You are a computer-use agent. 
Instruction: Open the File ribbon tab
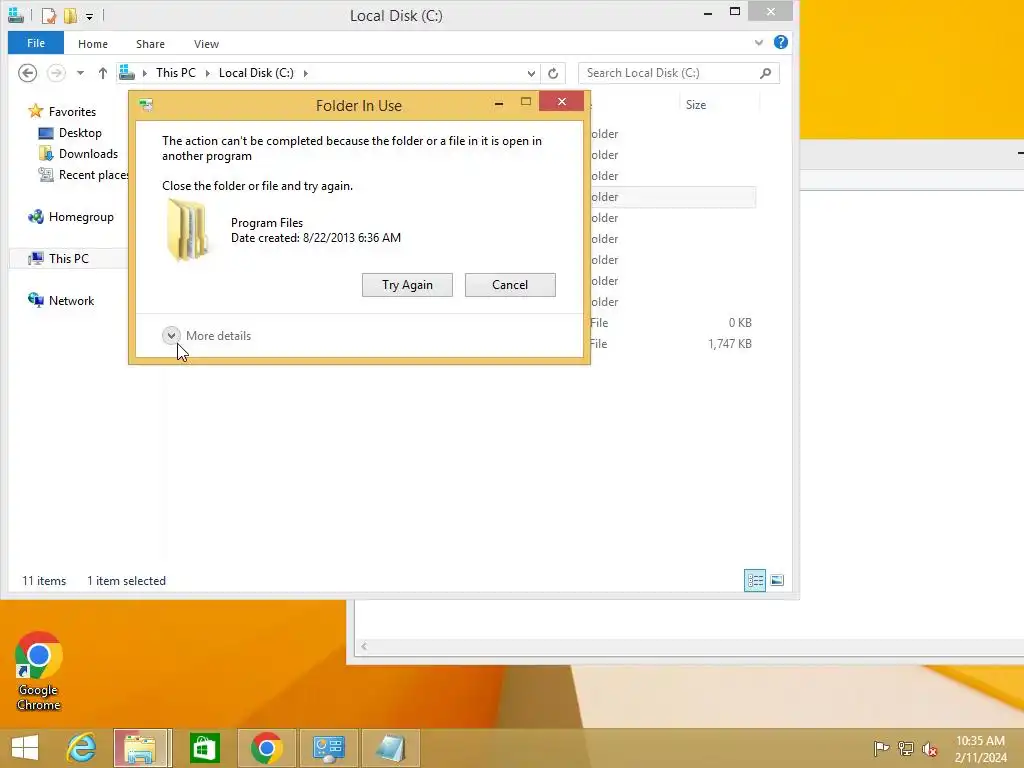click(36, 43)
